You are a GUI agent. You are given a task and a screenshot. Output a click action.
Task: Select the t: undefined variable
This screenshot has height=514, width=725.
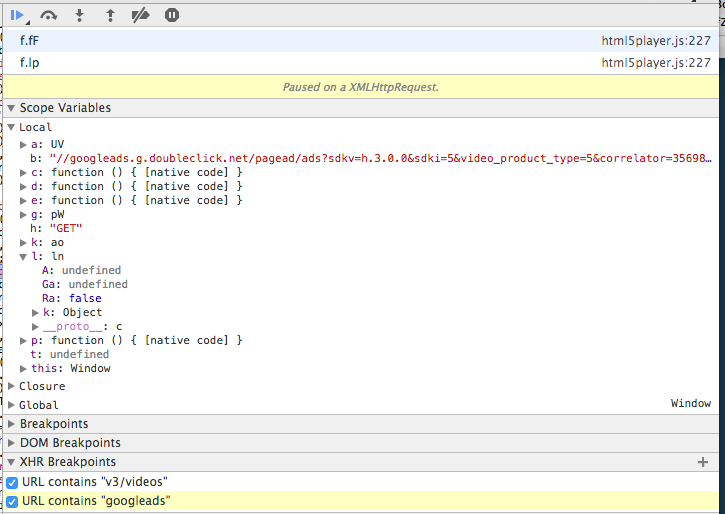pyautogui.click(x=70, y=355)
